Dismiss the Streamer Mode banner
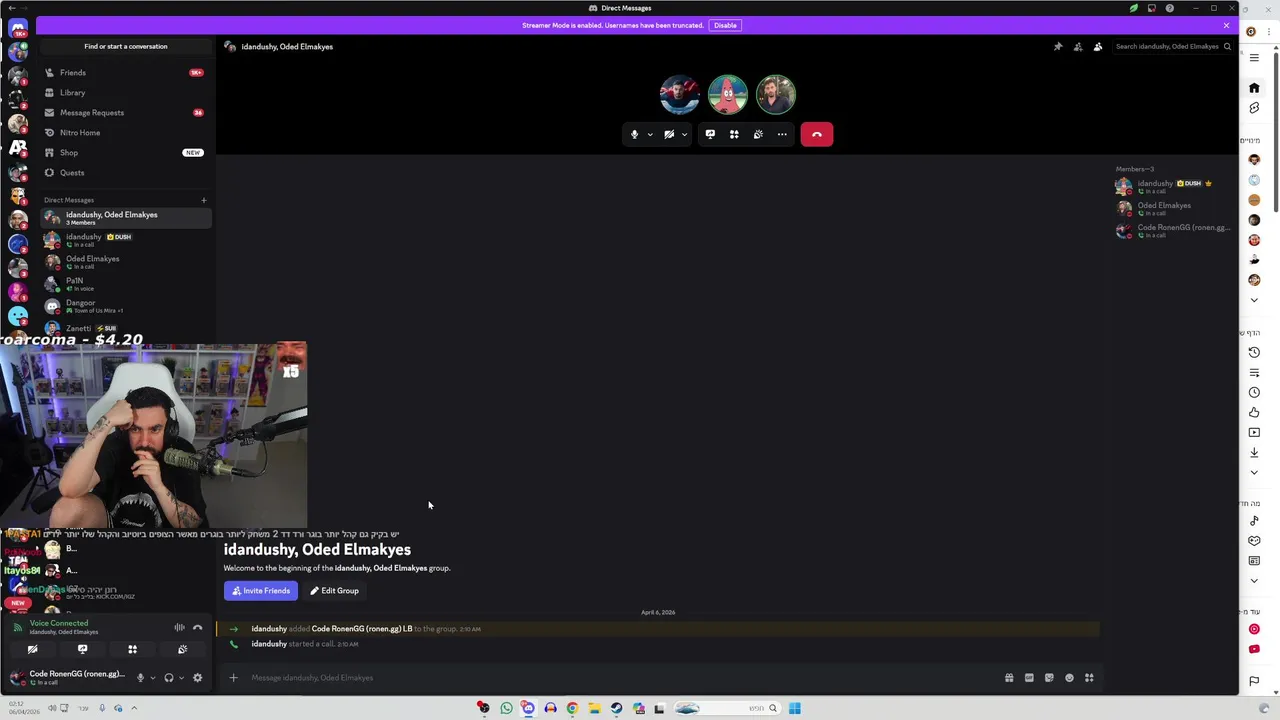Viewport: 1280px width, 720px height. pos(1226,25)
